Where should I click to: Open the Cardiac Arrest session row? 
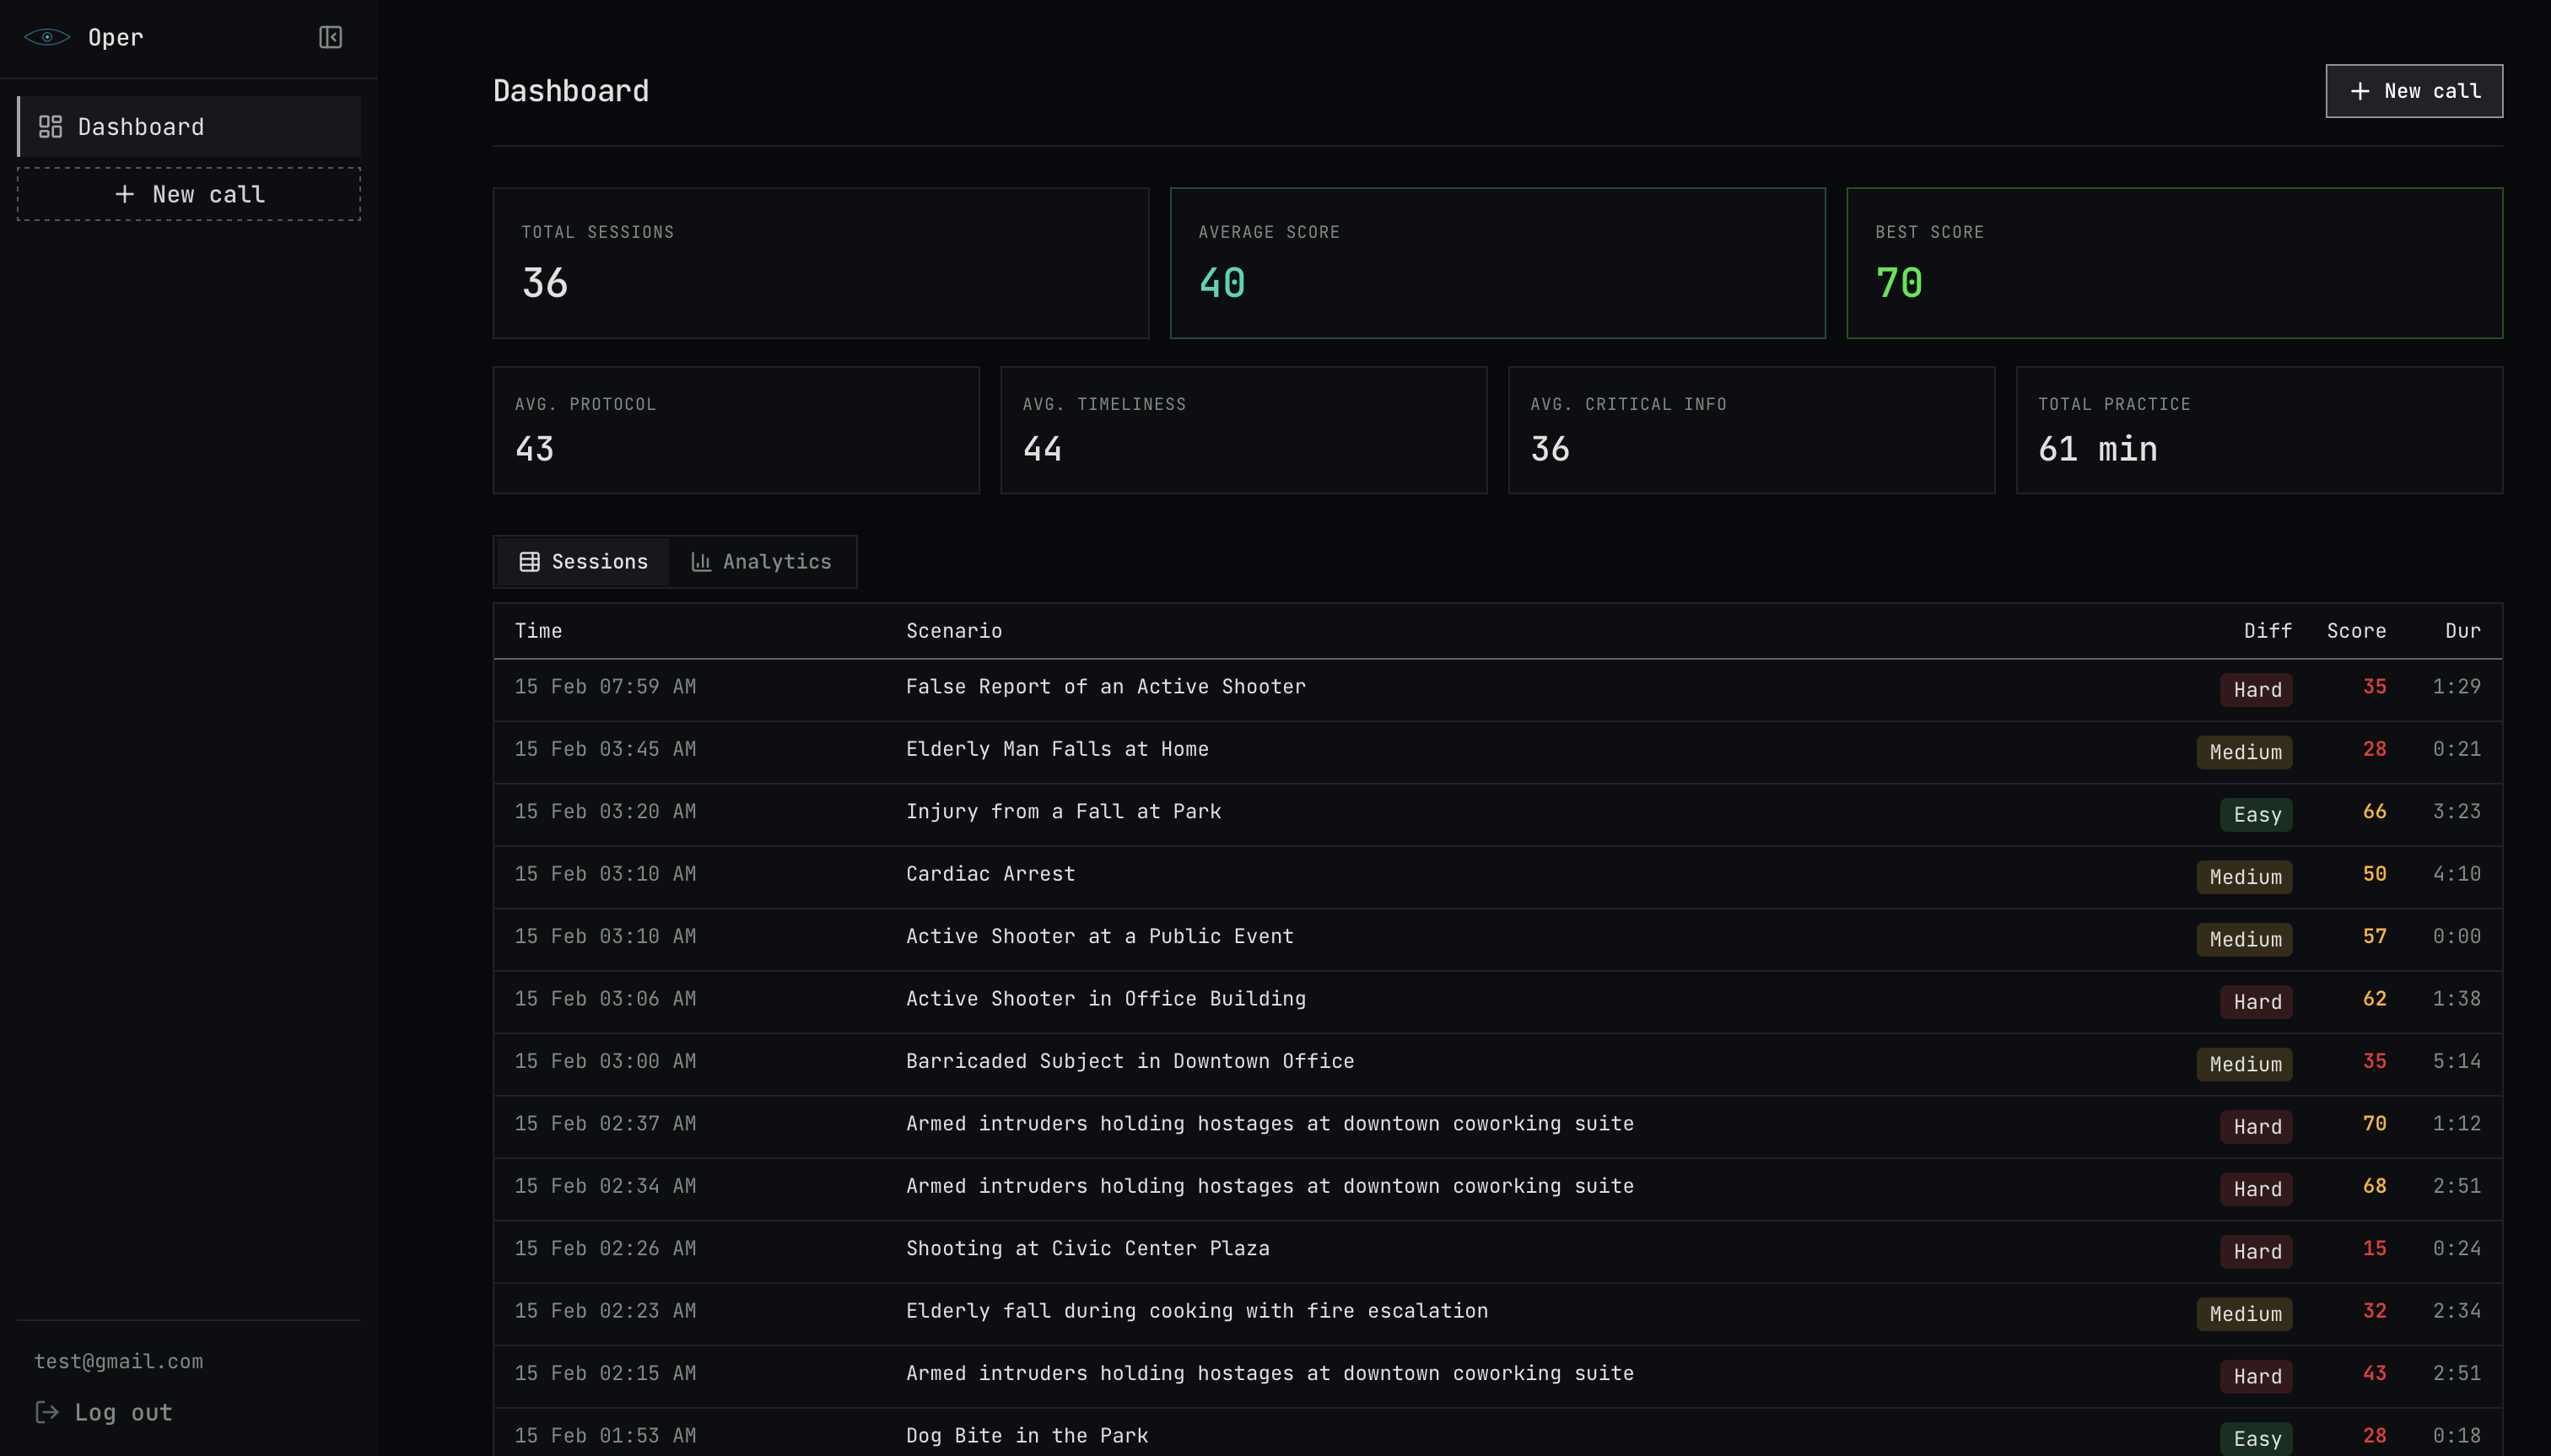[x=990, y=874]
